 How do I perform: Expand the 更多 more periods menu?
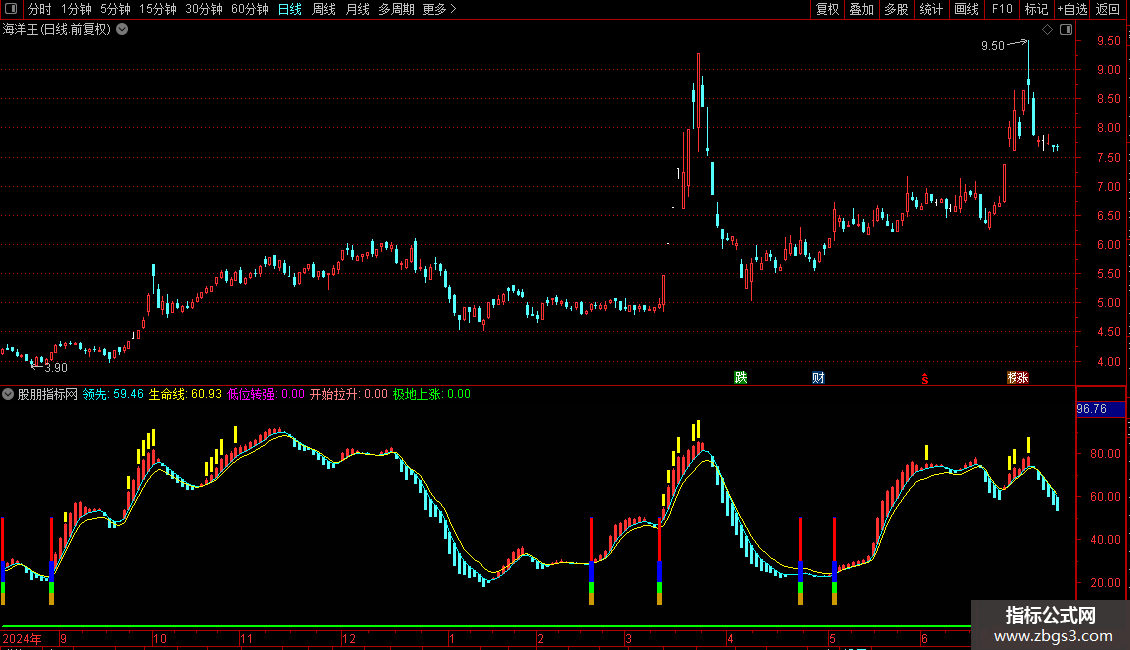tap(439, 9)
